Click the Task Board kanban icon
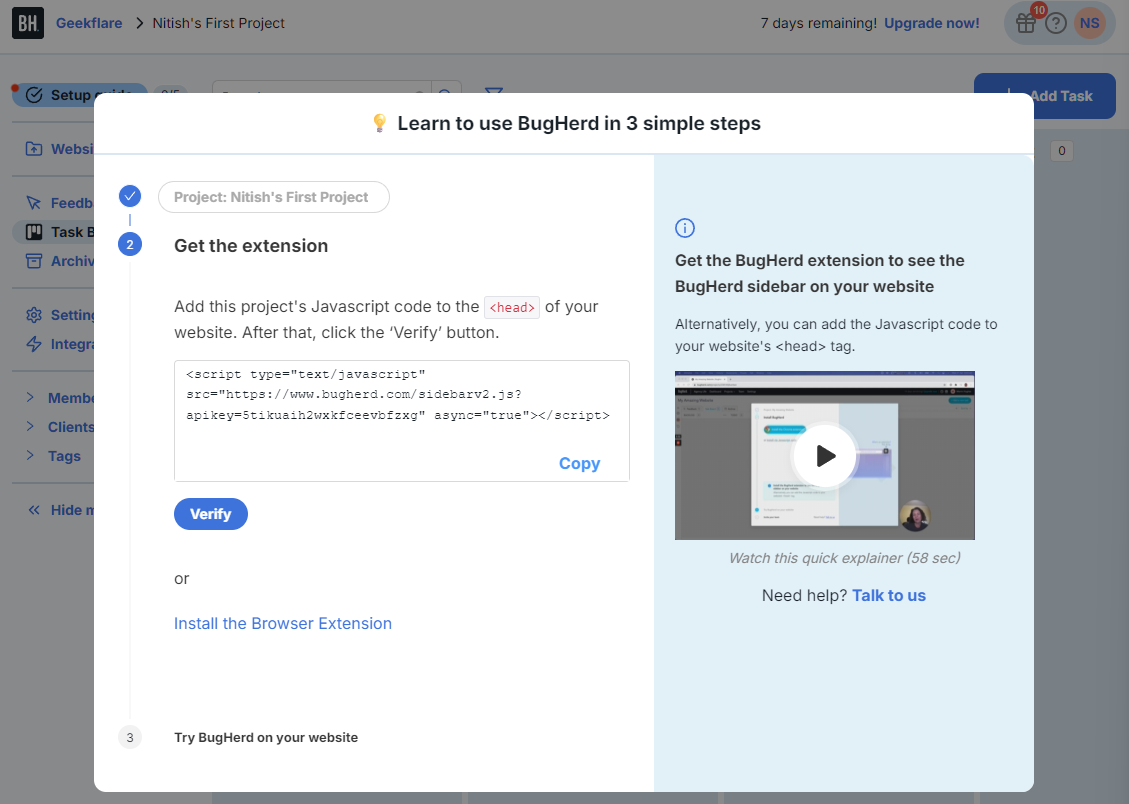The width and height of the screenshot is (1129, 804). pos(34,232)
